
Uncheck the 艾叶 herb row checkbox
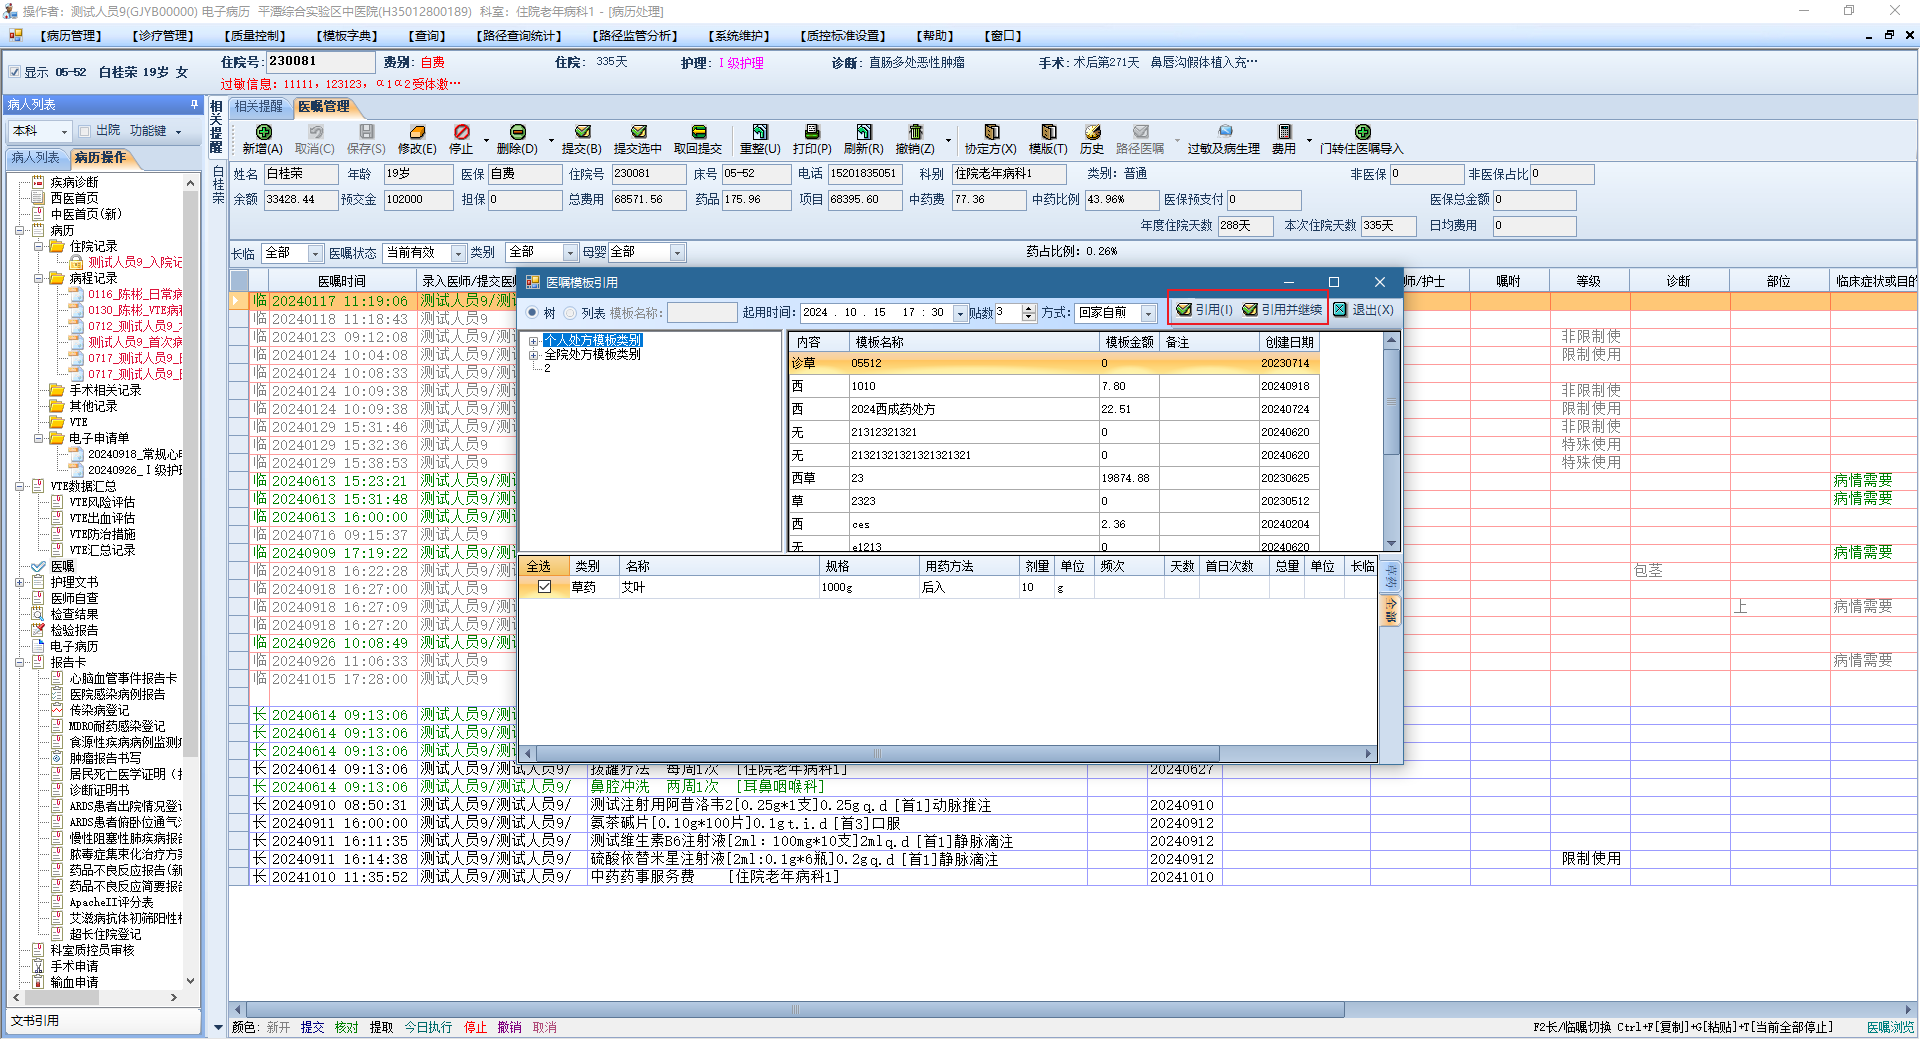click(544, 587)
